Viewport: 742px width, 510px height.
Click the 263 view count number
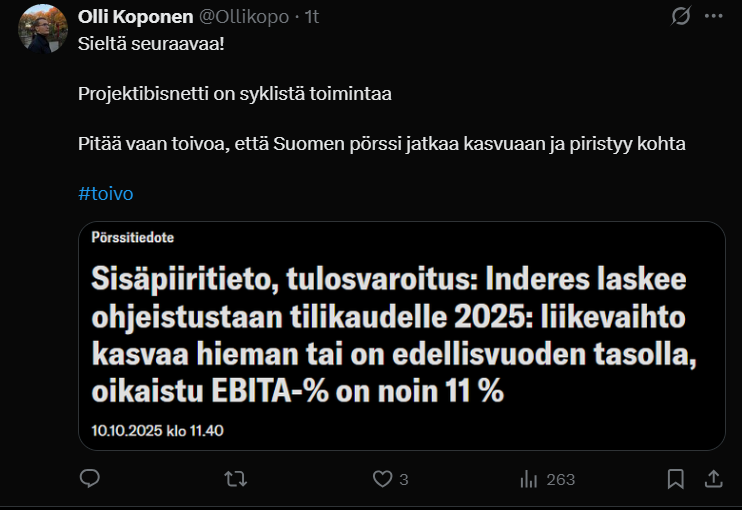[561, 479]
